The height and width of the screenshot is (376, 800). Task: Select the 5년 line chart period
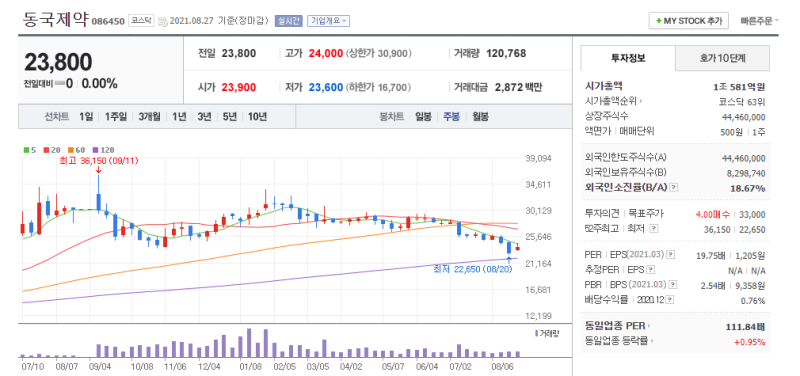[x=230, y=117]
